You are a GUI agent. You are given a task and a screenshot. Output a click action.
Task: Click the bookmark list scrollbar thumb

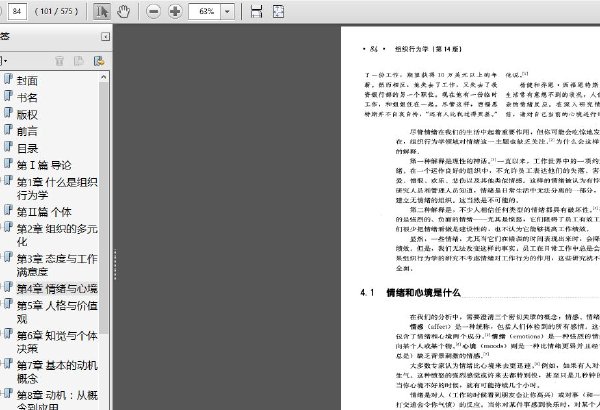pos(104,209)
